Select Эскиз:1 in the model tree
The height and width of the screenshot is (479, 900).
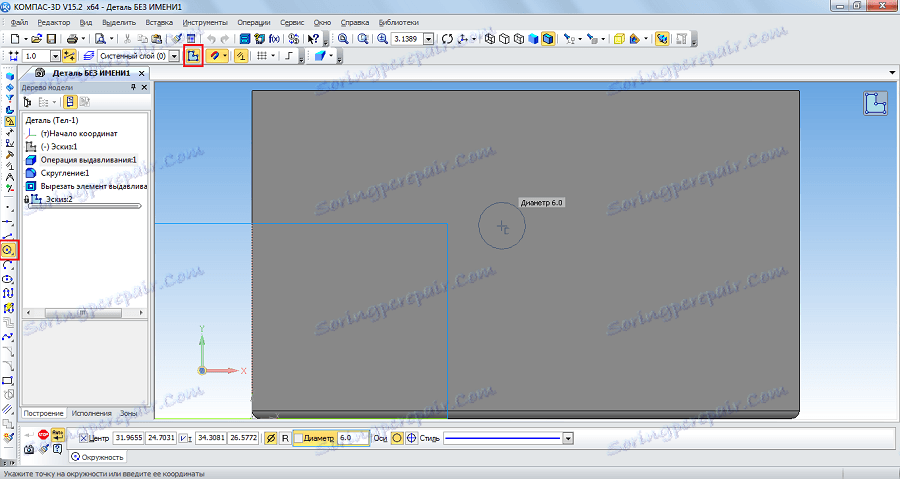point(52,147)
